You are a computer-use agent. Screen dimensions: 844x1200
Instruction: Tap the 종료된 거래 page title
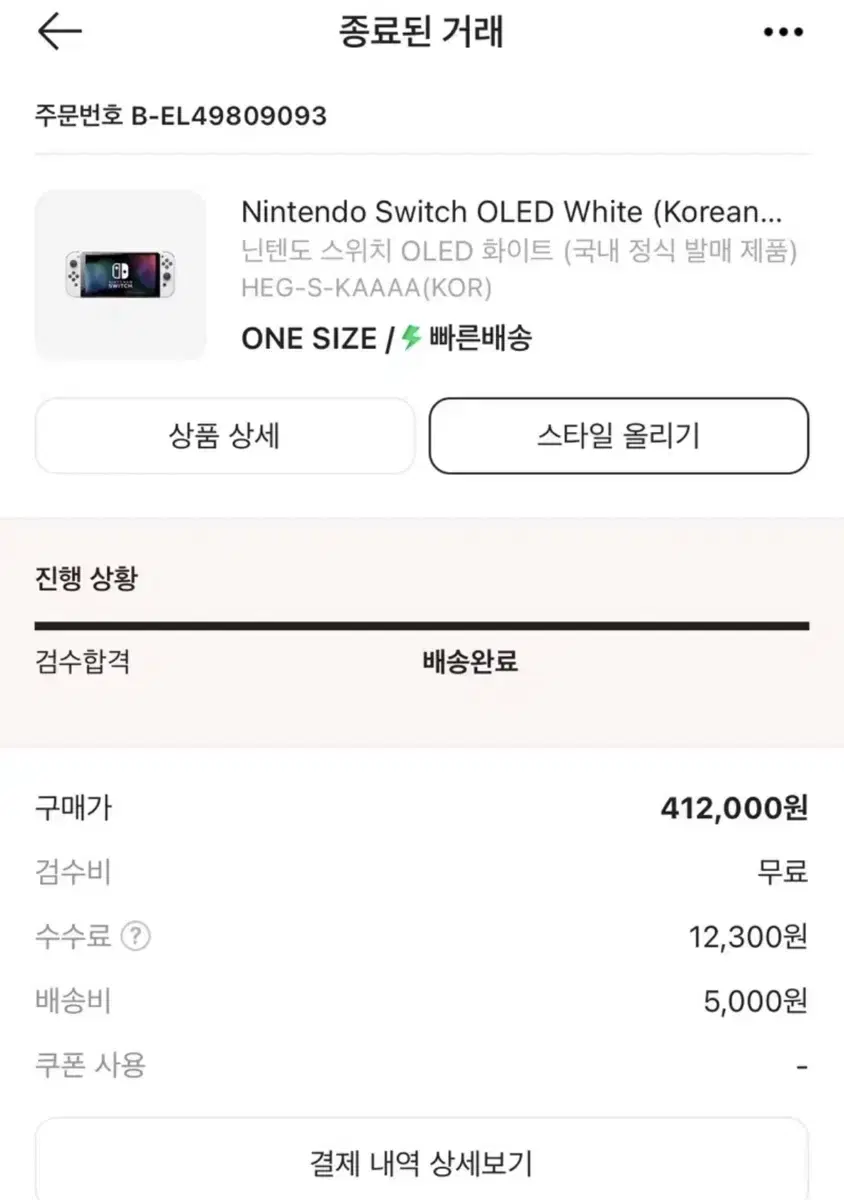(421, 32)
